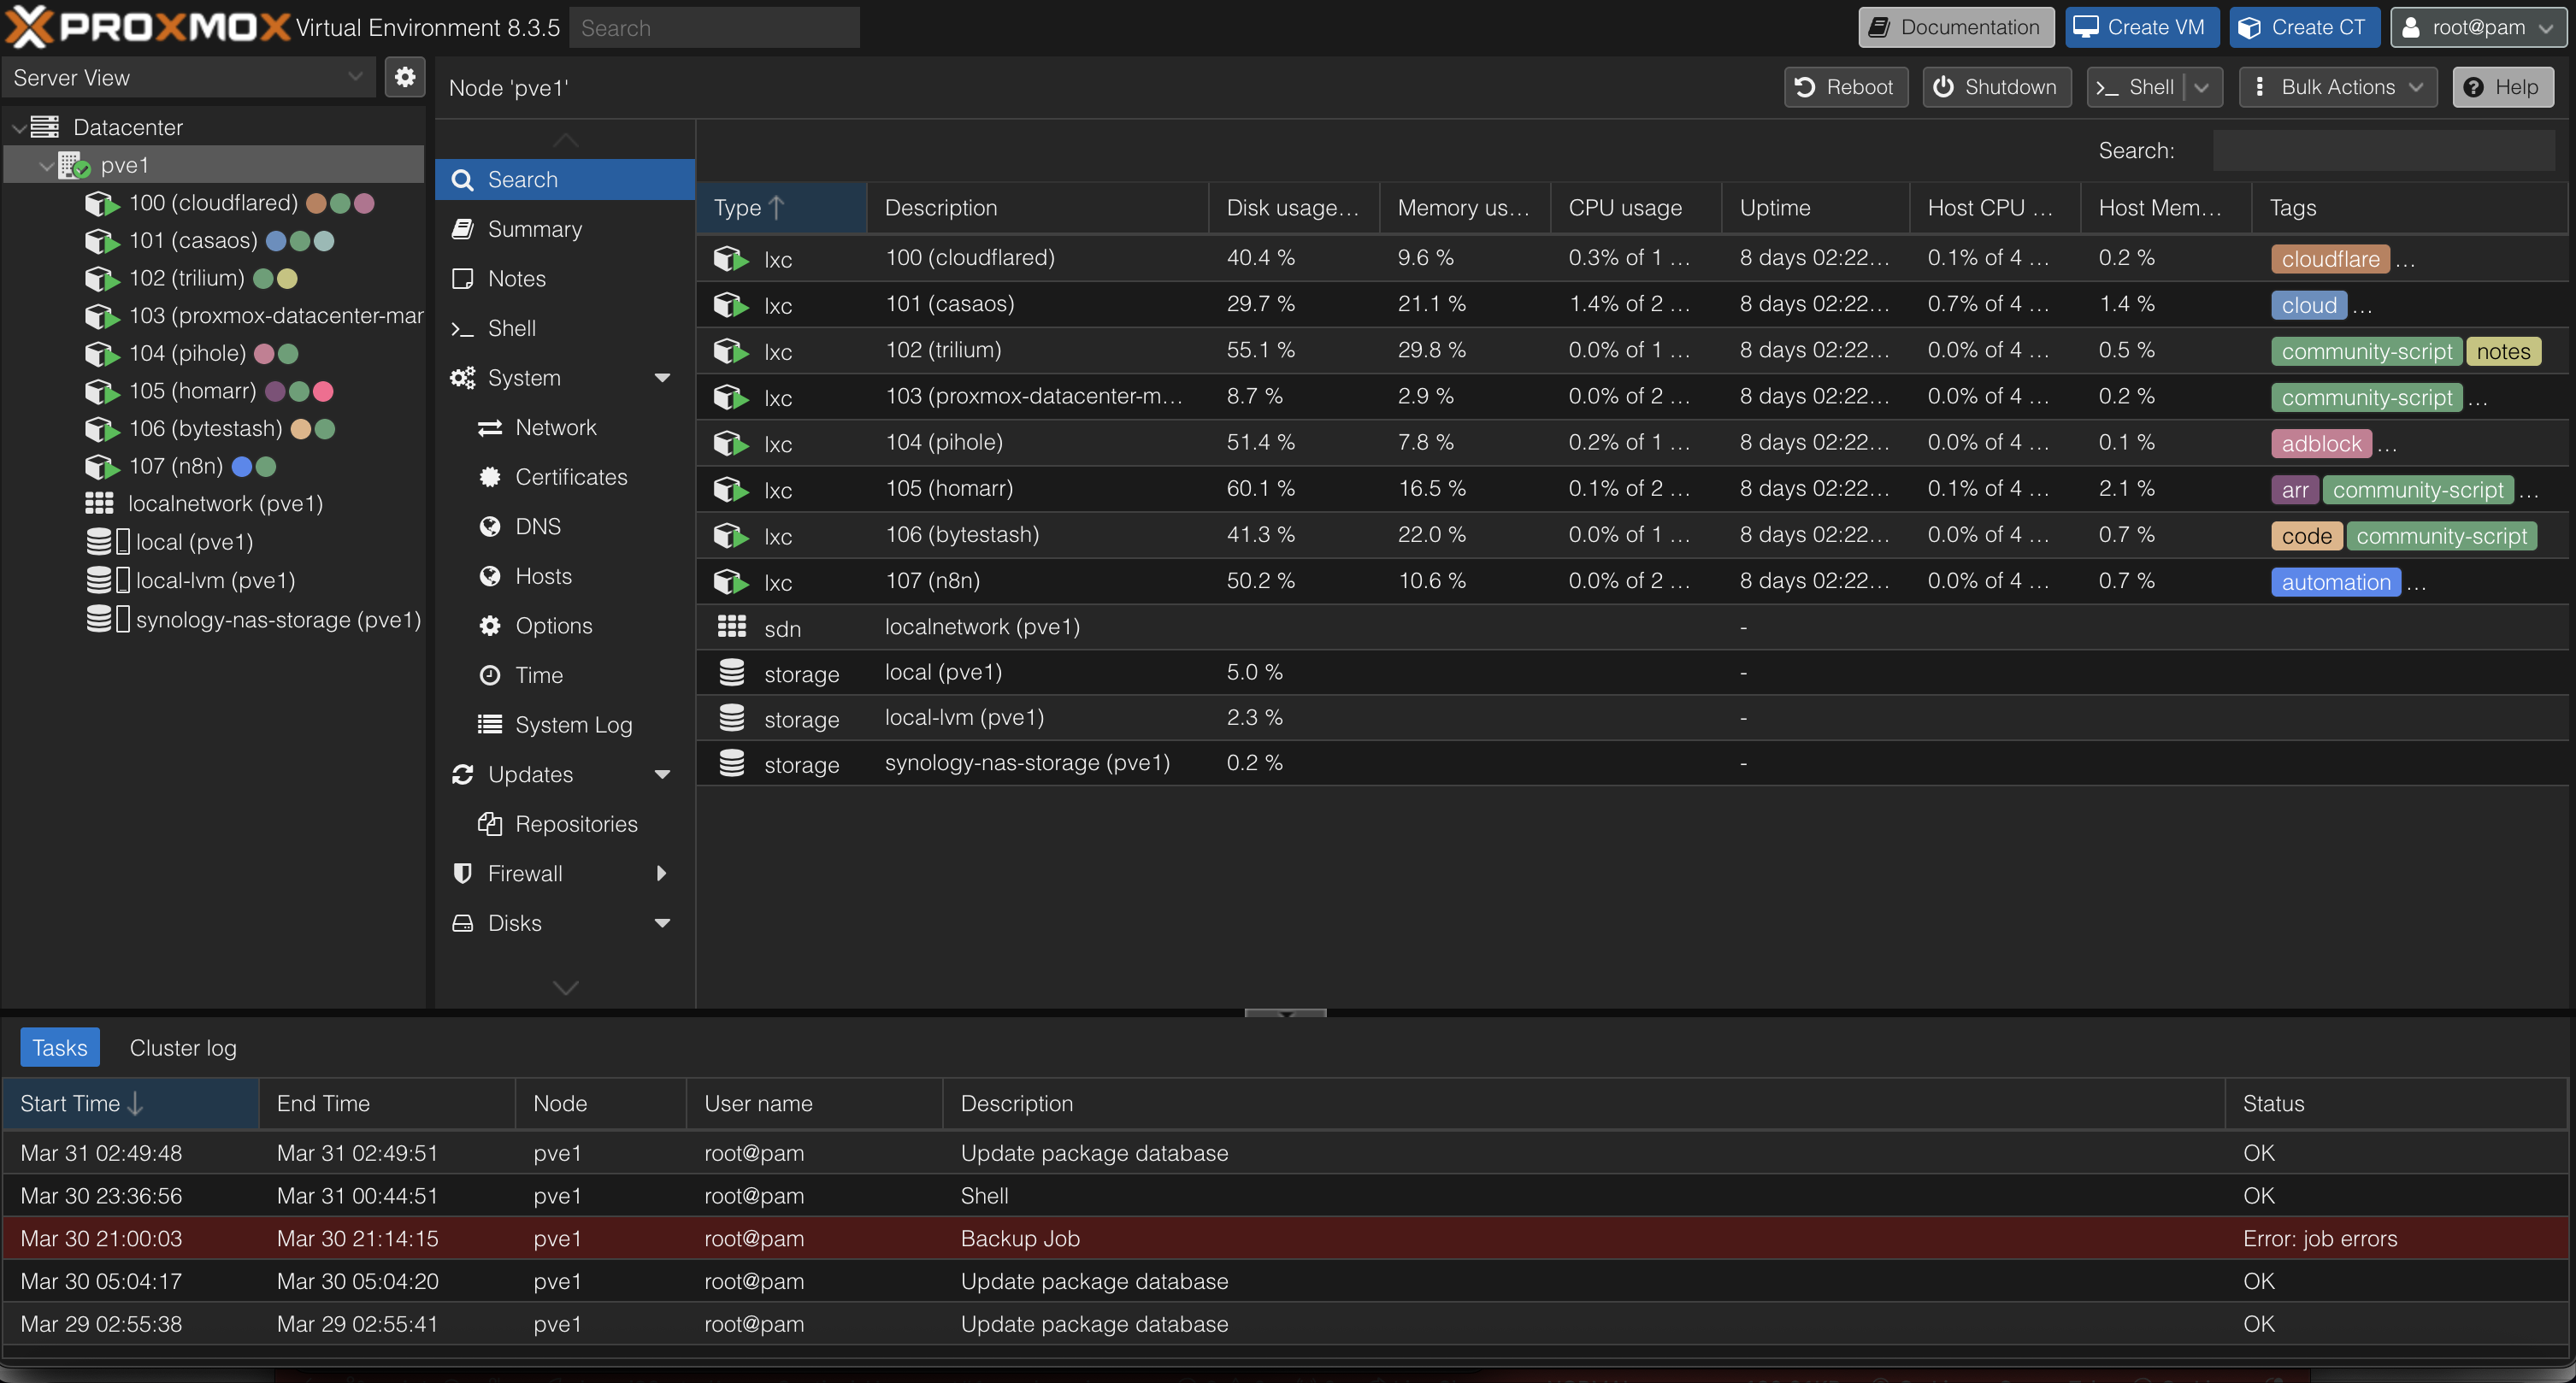This screenshot has width=2576, height=1383.
Task: Open the Search item in node menu
Action: click(565, 179)
